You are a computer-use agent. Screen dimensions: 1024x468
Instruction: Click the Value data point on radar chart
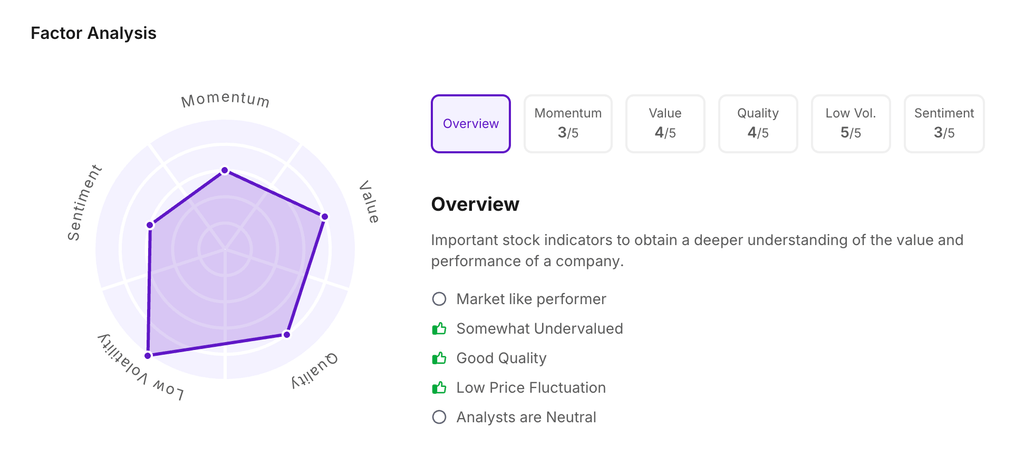pyautogui.click(x=324, y=216)
